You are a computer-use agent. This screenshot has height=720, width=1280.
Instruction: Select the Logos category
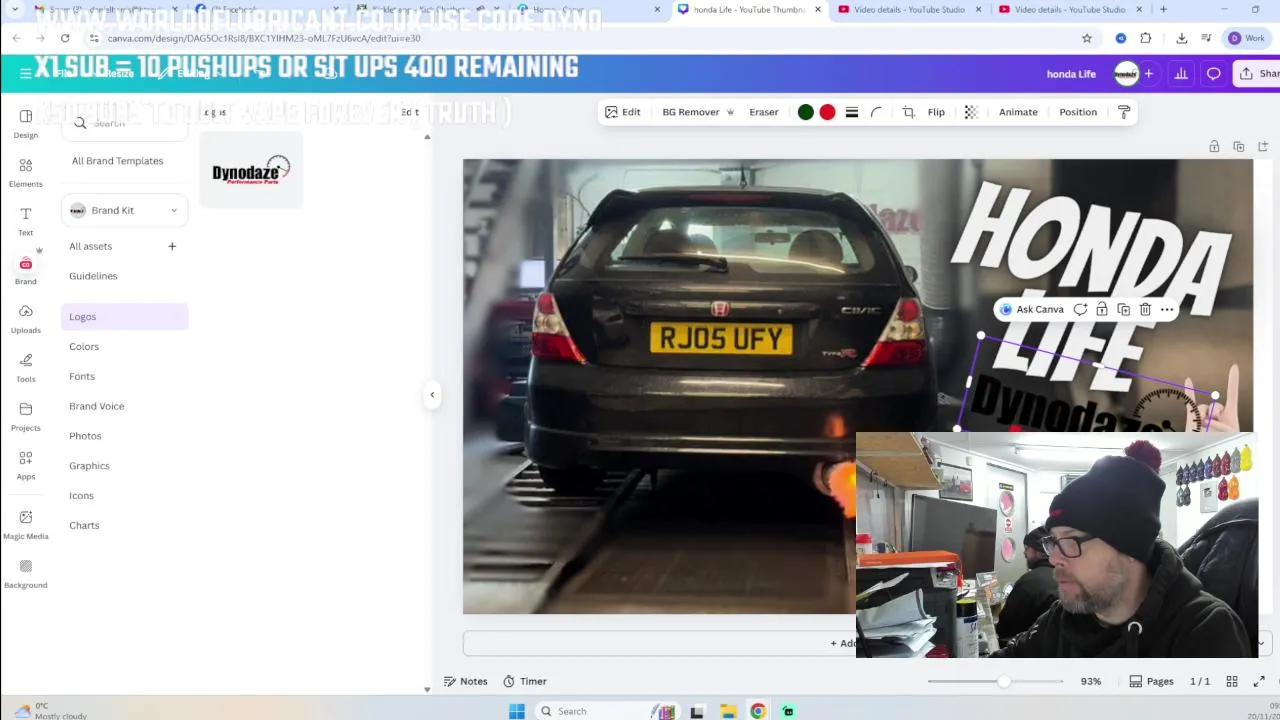[x=125, y=317]
